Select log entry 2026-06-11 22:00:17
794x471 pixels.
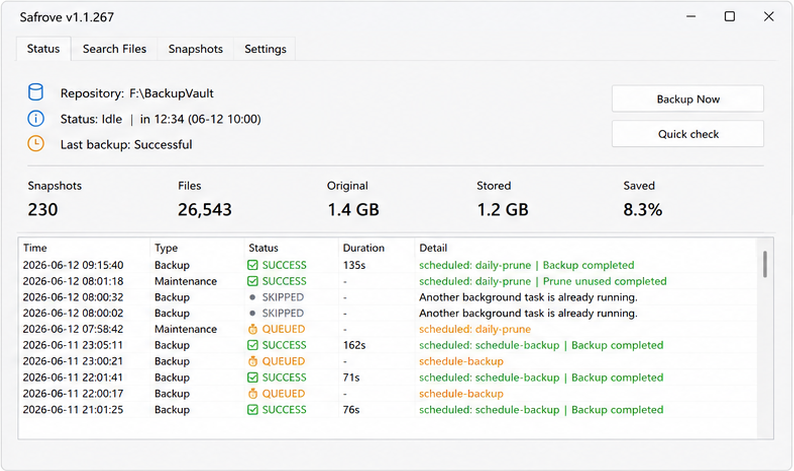click(388, 394)
